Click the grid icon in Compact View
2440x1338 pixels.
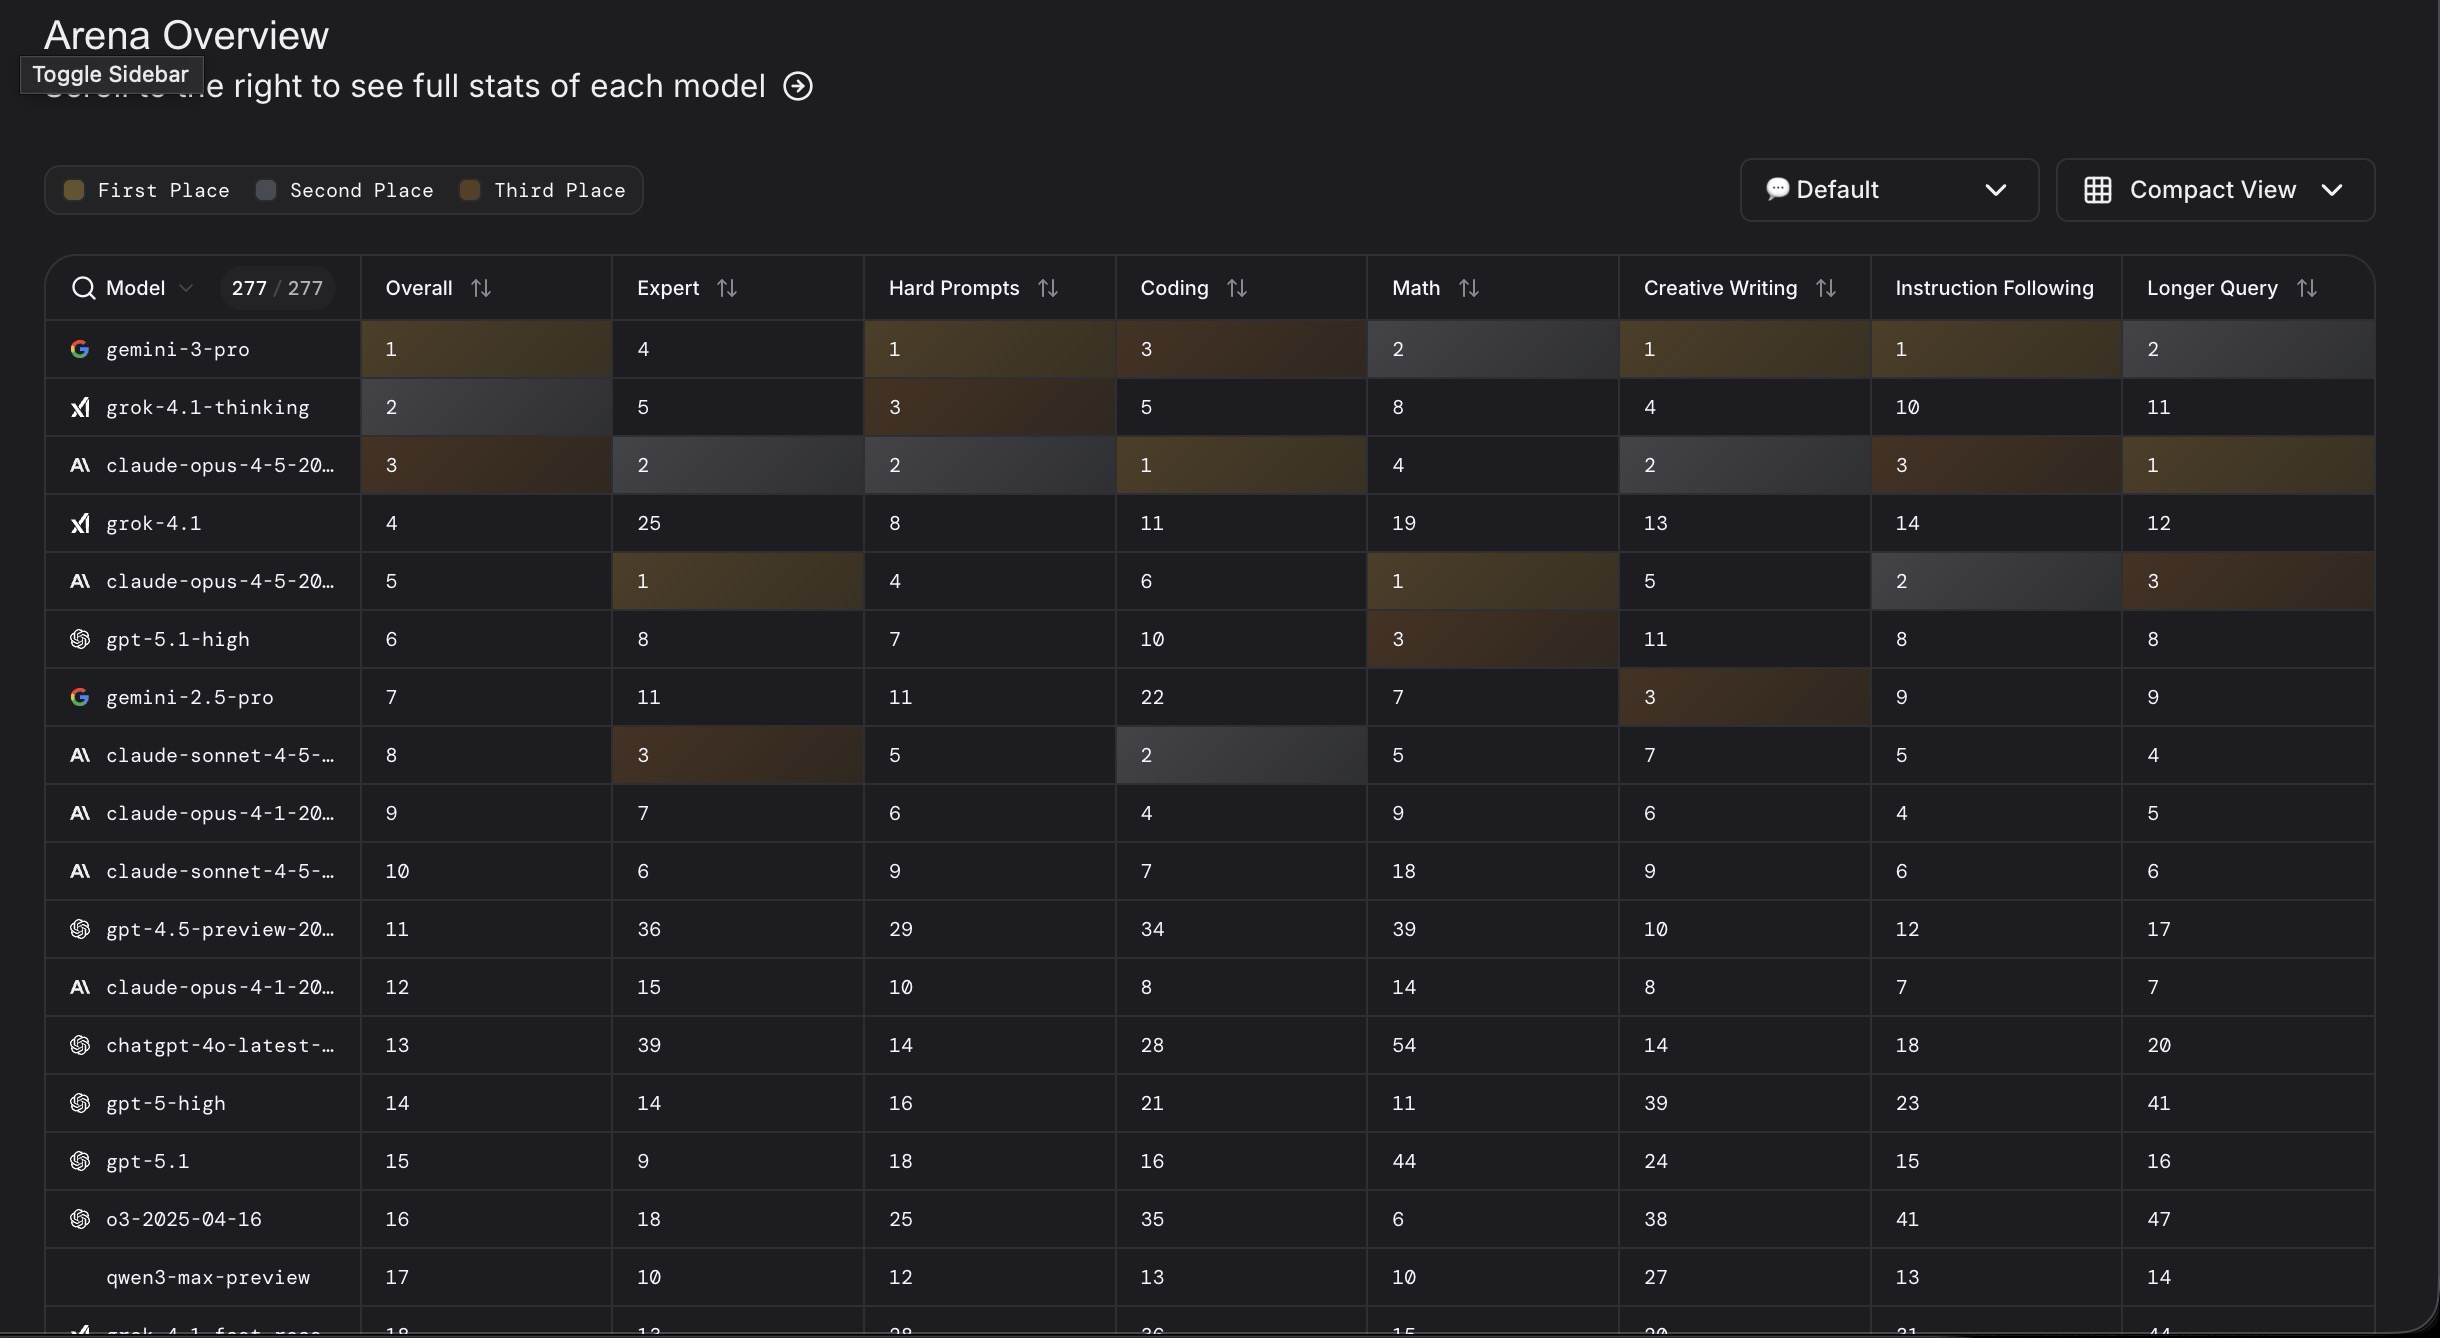(x=2098, y=190)
